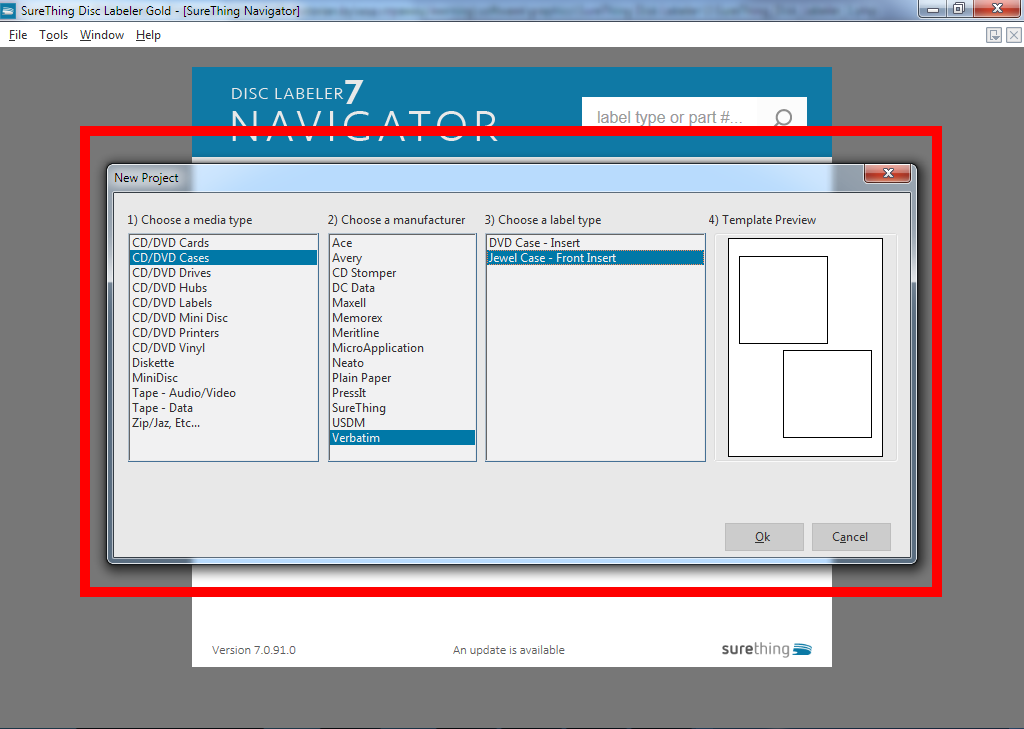The width and height of the screenshot is (1024, 729).
Task: Pick Memorex as the manufacturer
Action: pos(357,318)
